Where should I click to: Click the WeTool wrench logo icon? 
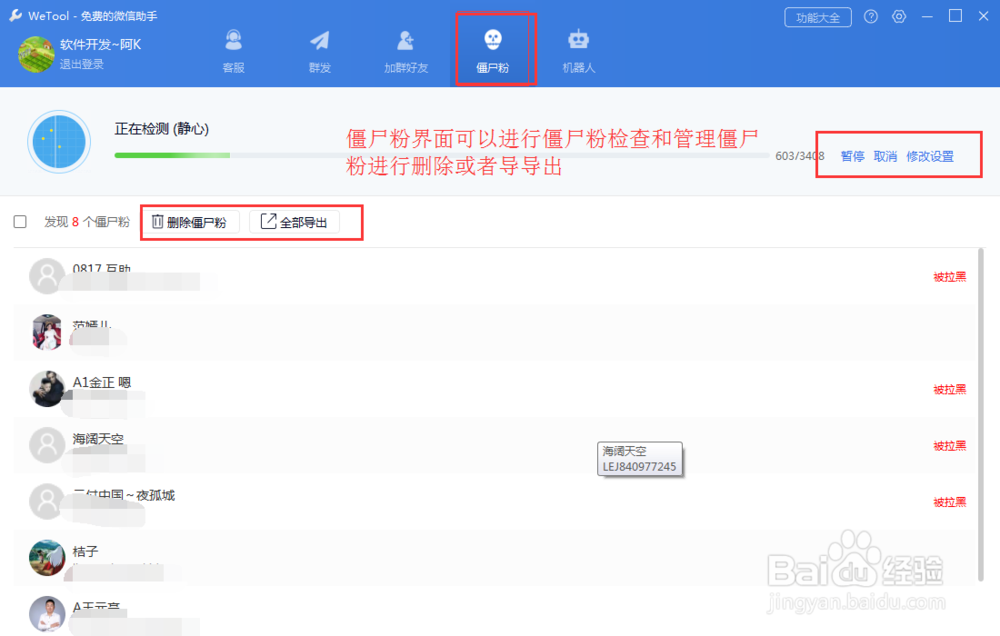[16, 15]
